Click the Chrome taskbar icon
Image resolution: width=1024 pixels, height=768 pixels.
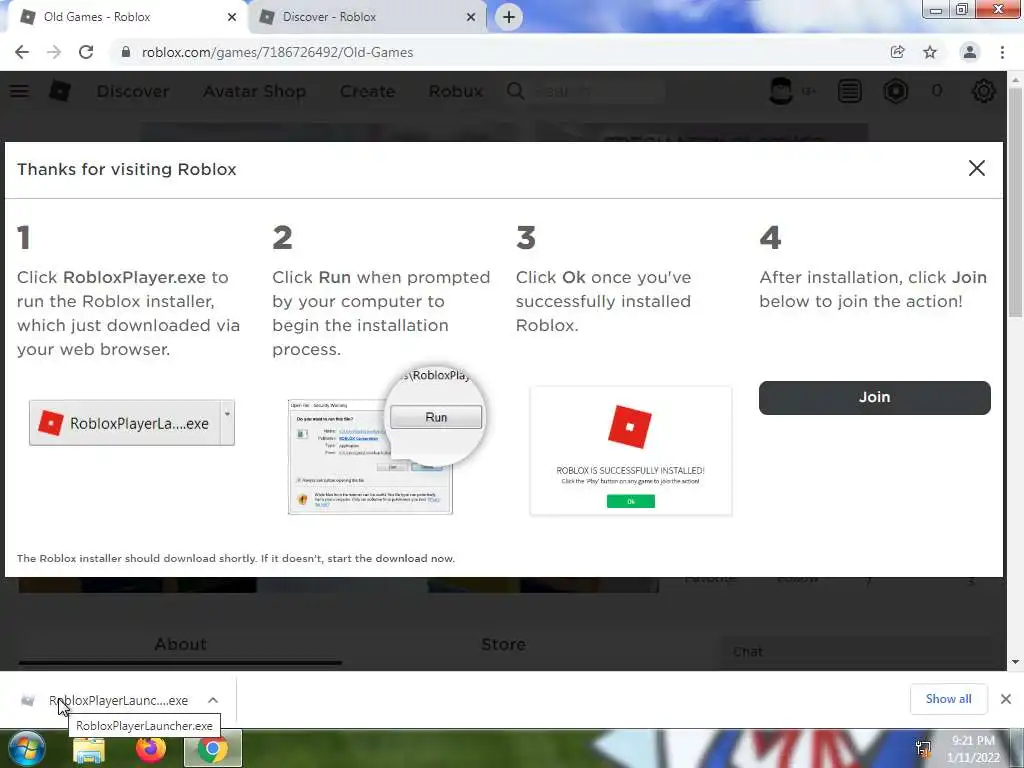click(x=212, y=749)
